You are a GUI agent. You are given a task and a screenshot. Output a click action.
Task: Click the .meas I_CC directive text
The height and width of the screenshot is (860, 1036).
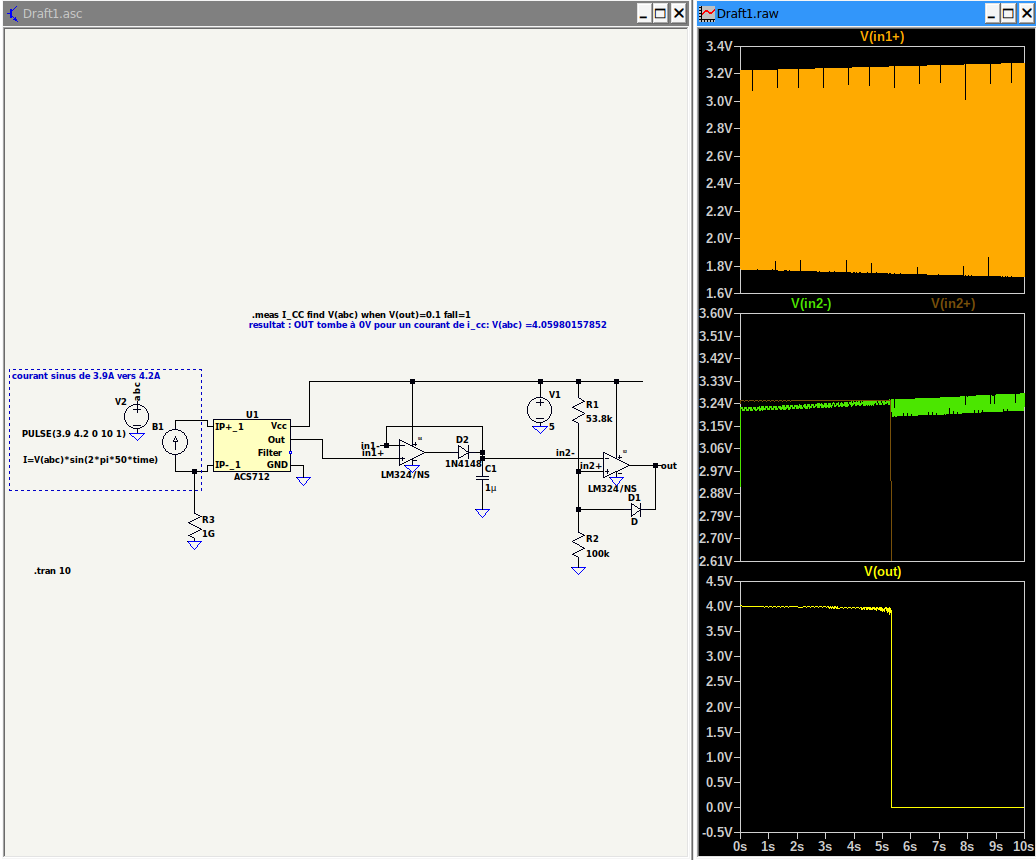coord(361,314)
